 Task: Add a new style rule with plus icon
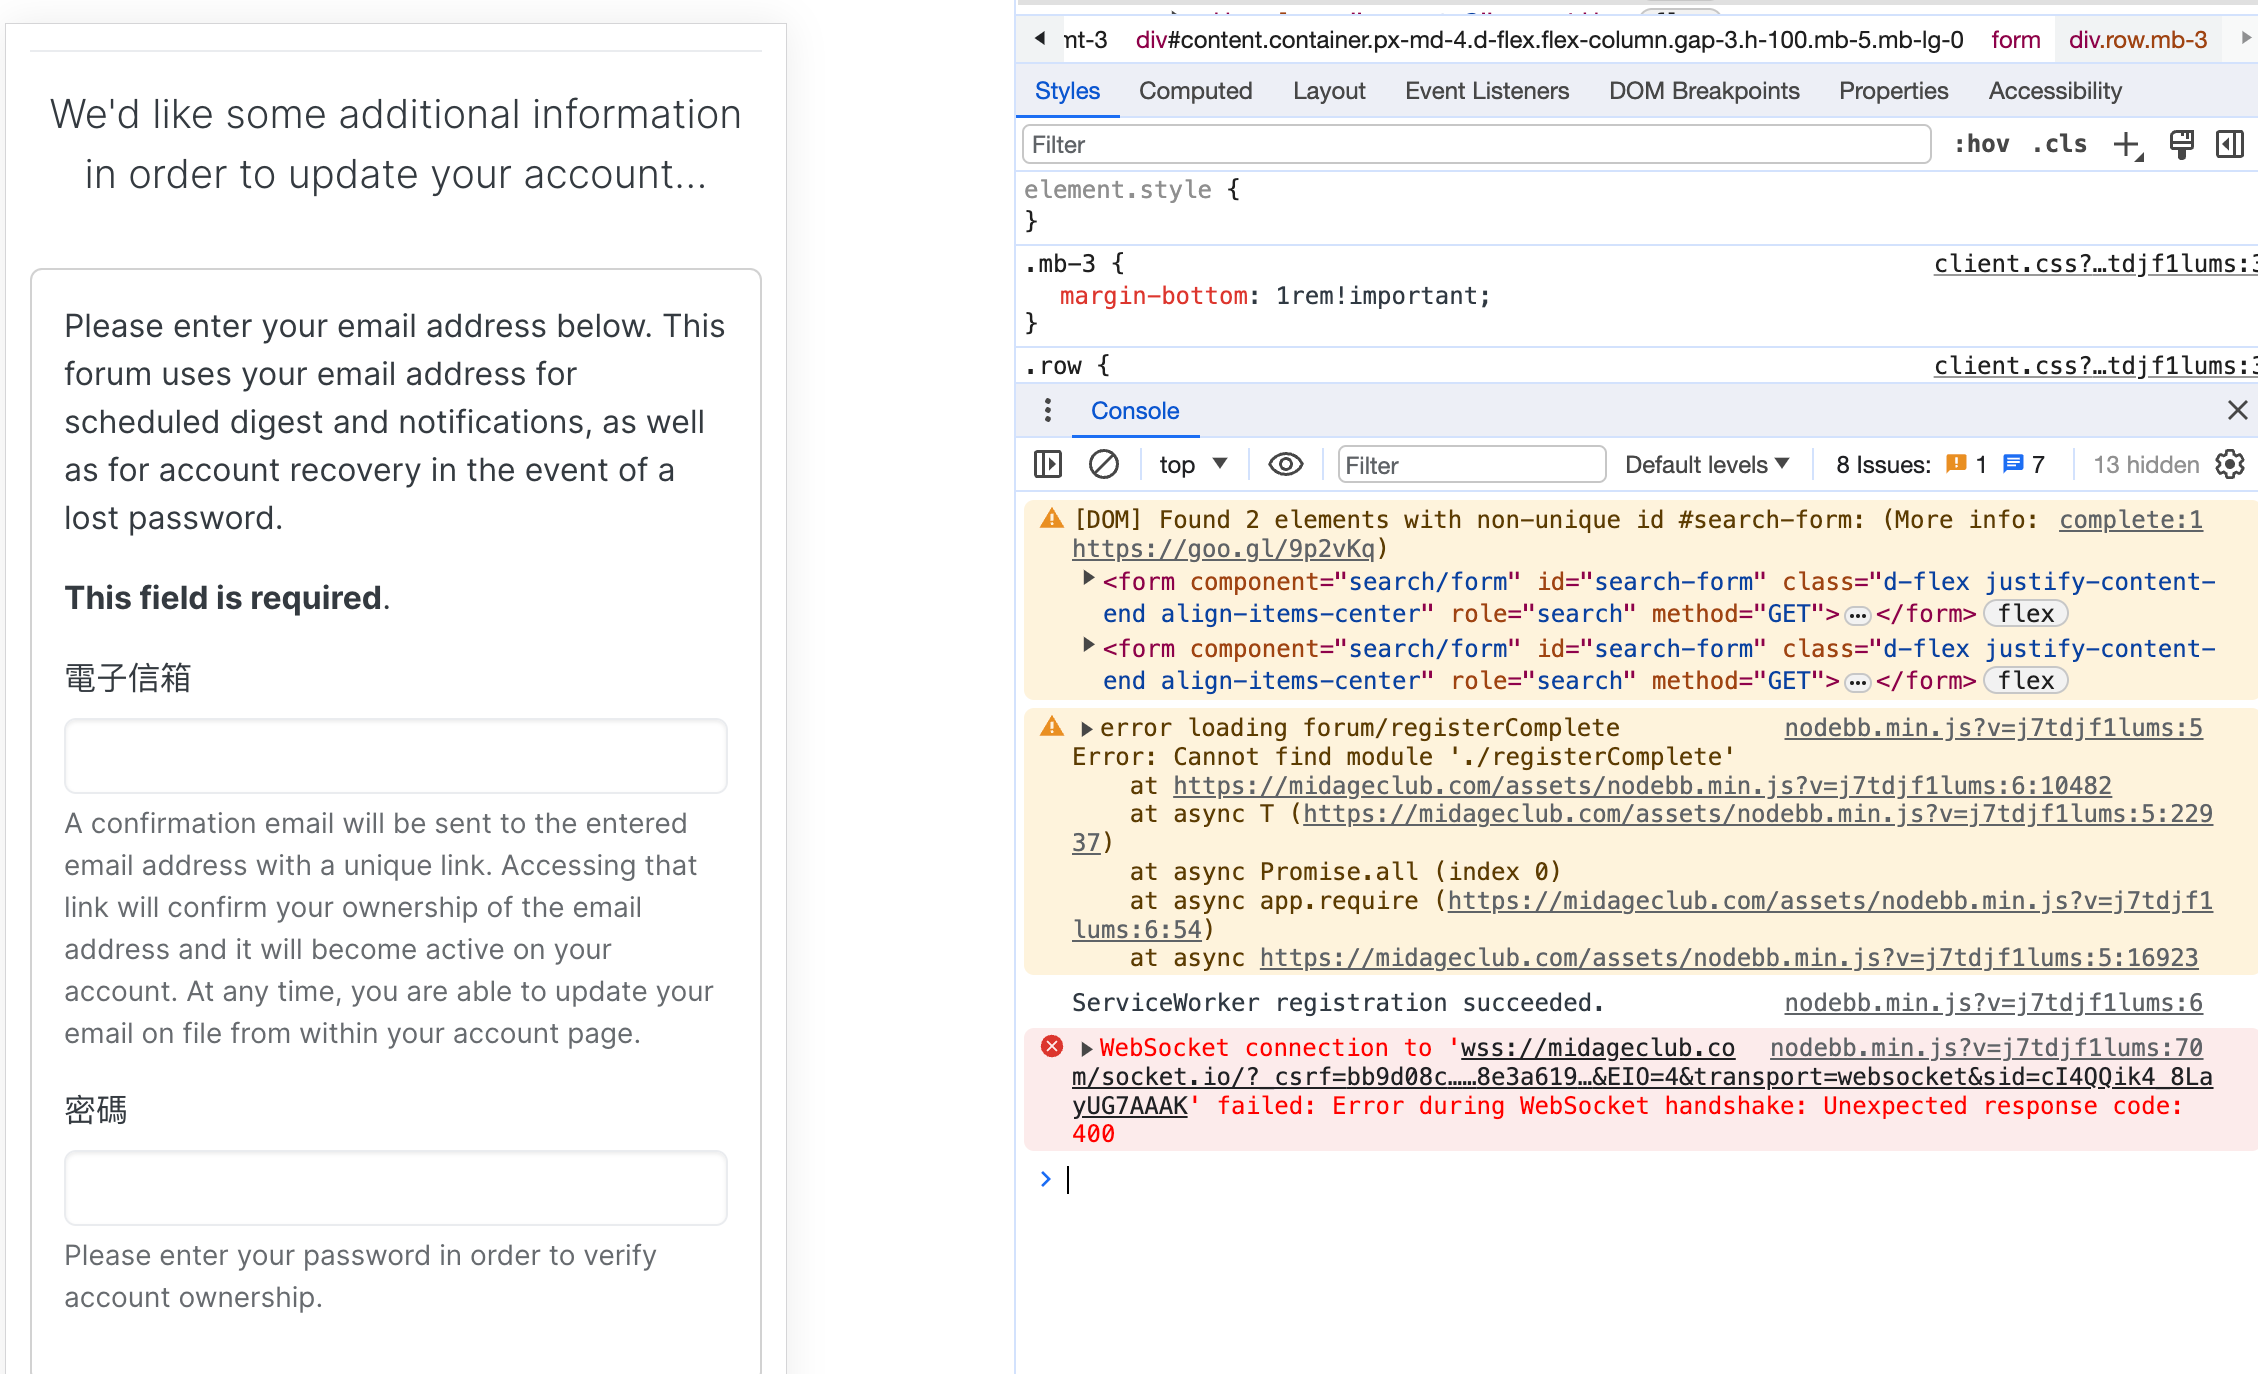(2128, 145)
